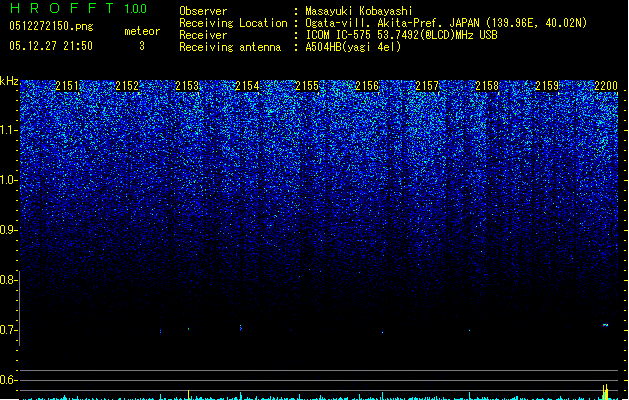Click the 'Observer' field label

(x=203, y=11)
